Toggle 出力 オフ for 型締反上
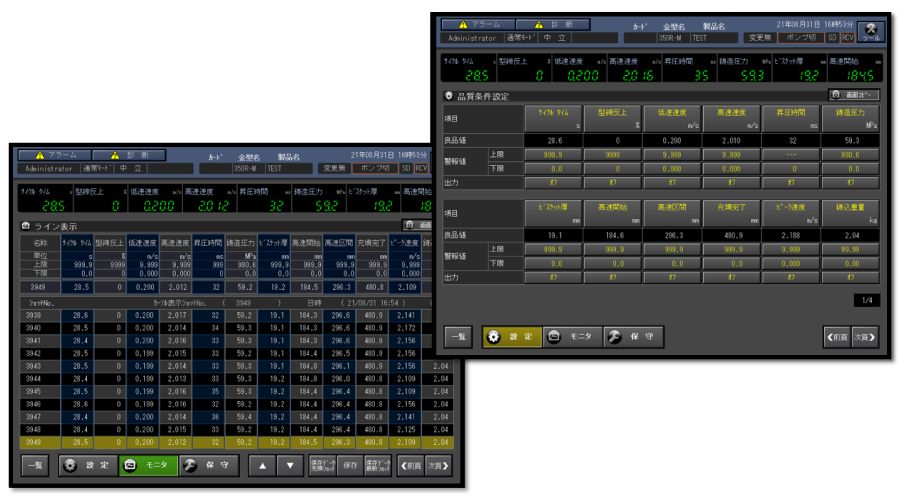This screenshot has height=500, width=900. tap(612, 183)
